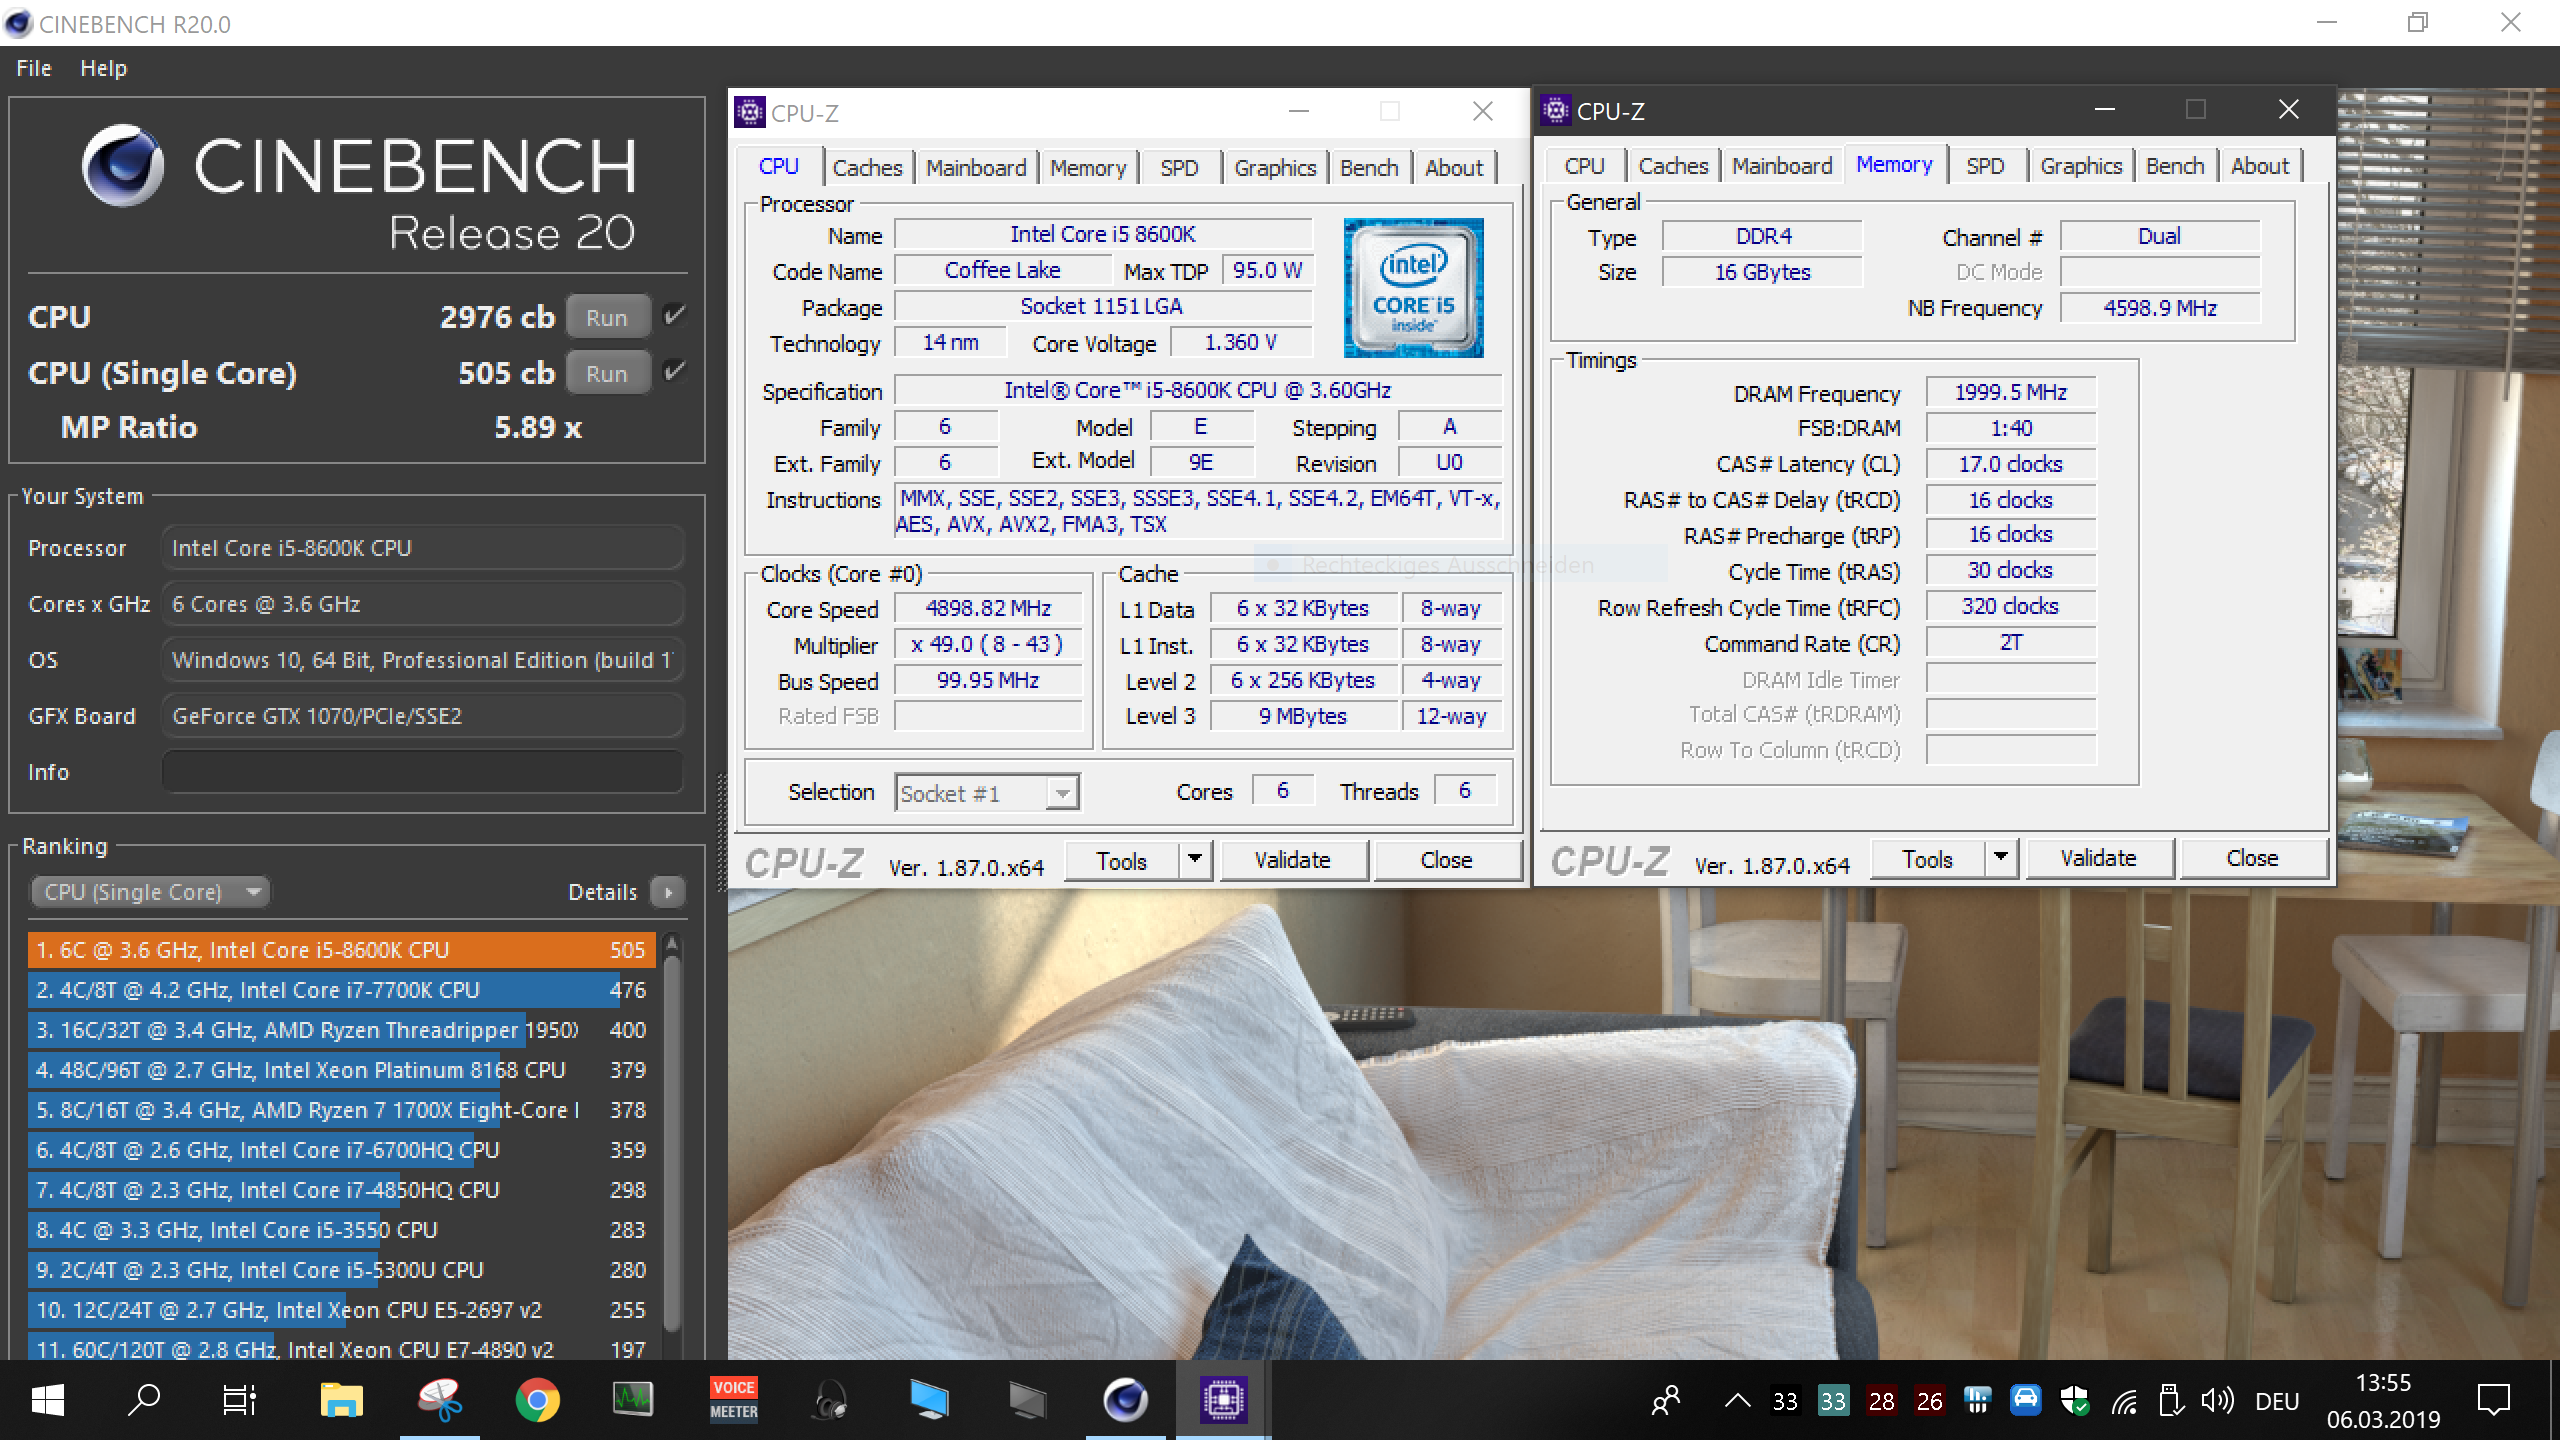The width and height of the screenshot is (2560, 1440).
Task: Click Validate in the right CPU-Z window
Action: point(2098,858)
